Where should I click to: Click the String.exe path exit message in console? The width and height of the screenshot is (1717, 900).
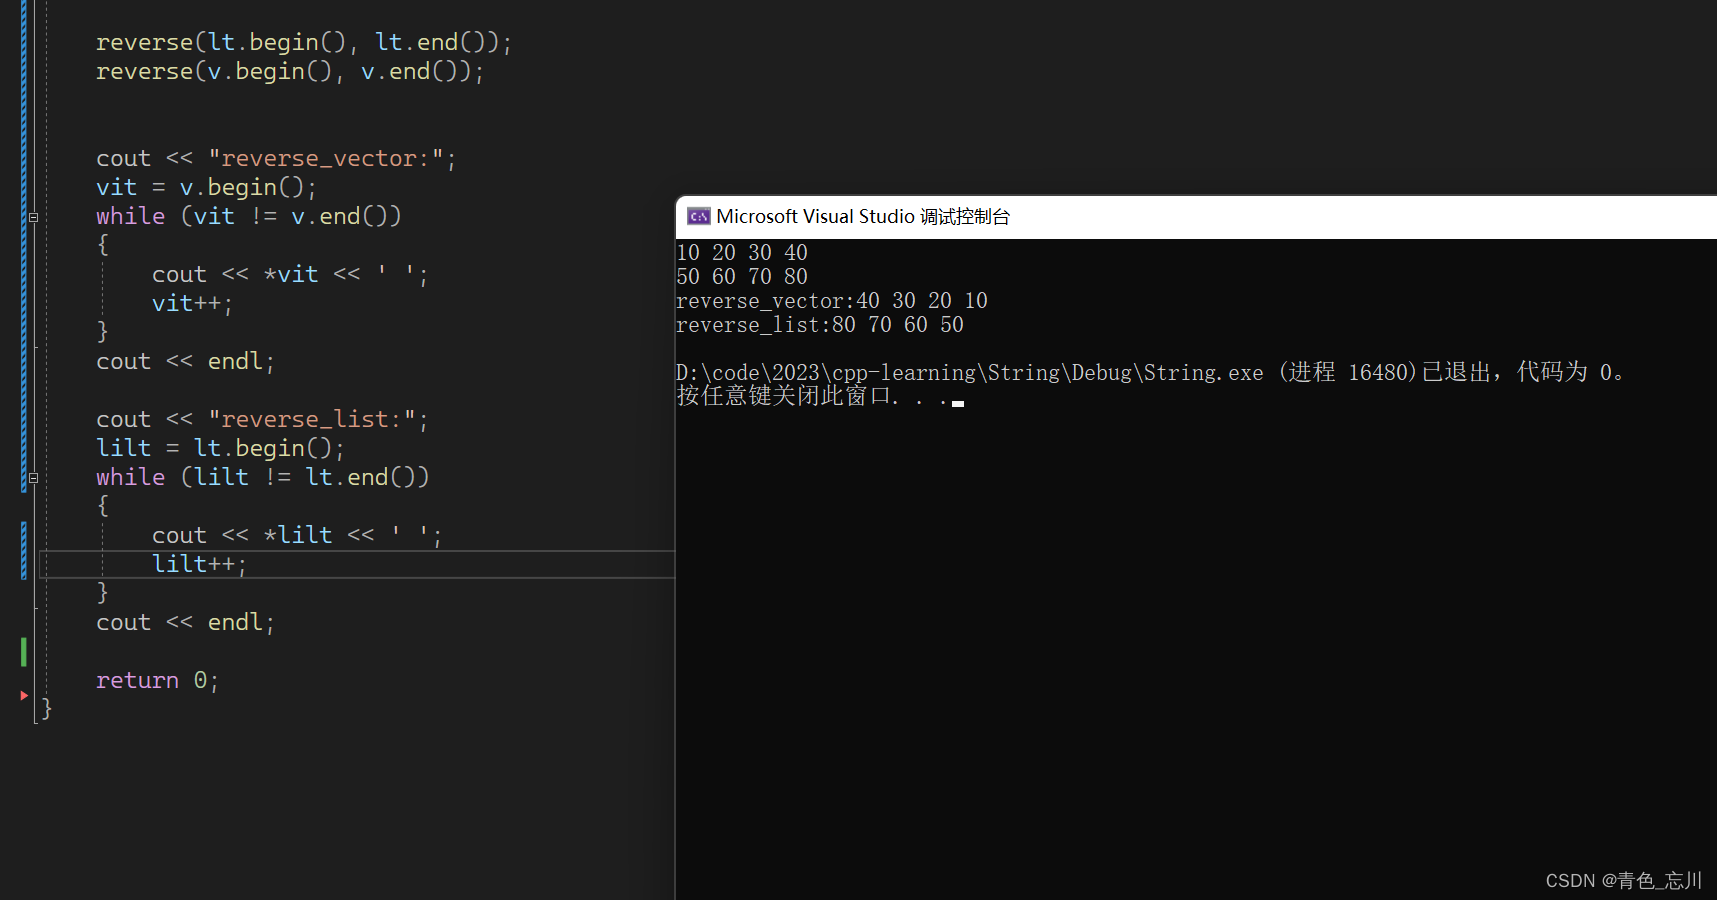(1150, 372)
